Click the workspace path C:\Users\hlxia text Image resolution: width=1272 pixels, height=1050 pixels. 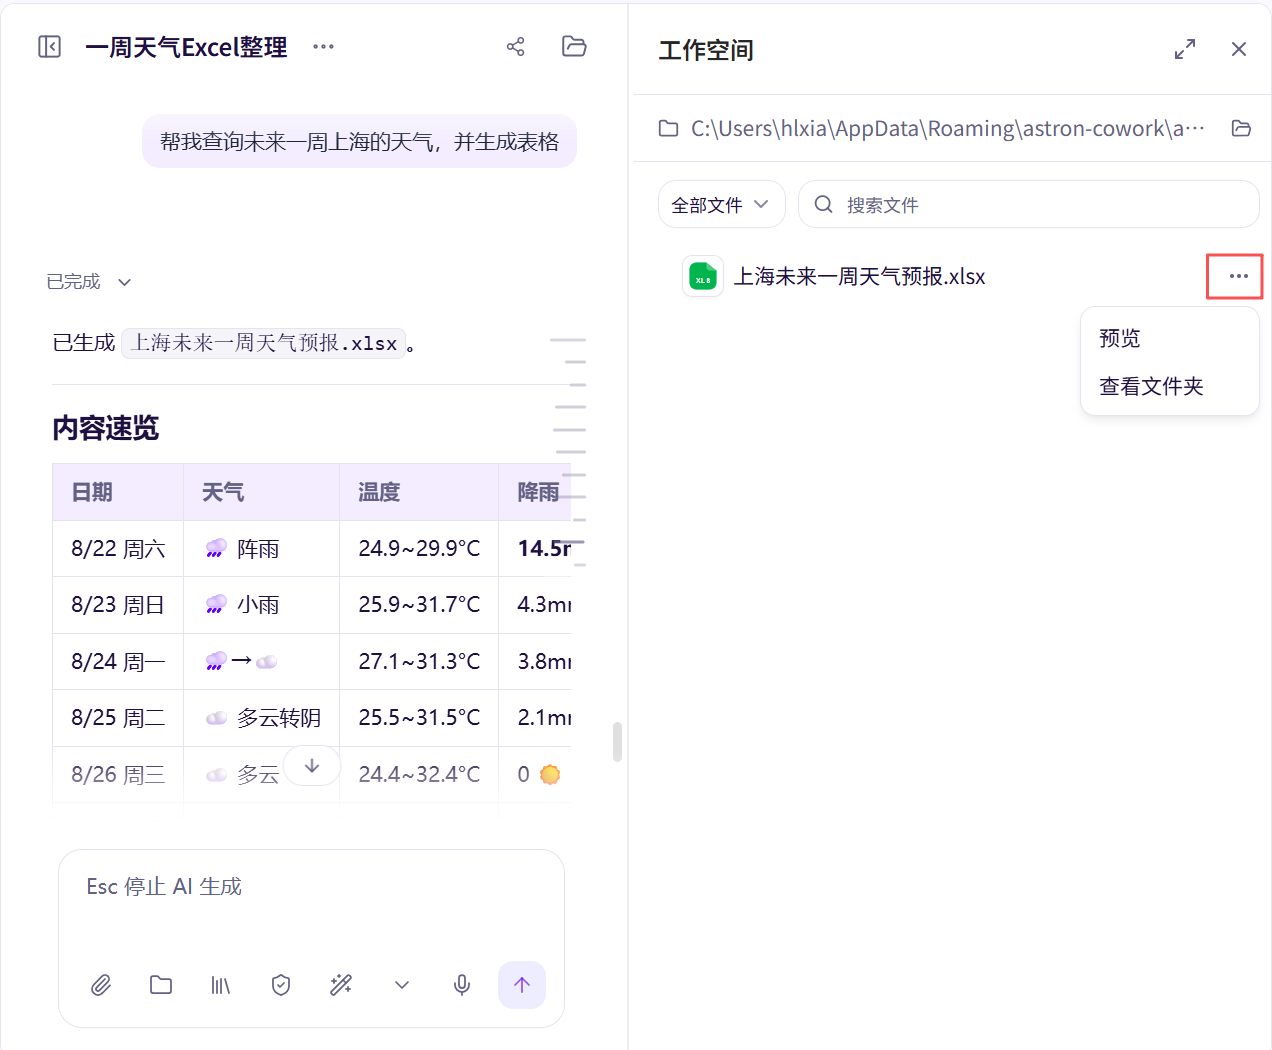tap(947, 128)
